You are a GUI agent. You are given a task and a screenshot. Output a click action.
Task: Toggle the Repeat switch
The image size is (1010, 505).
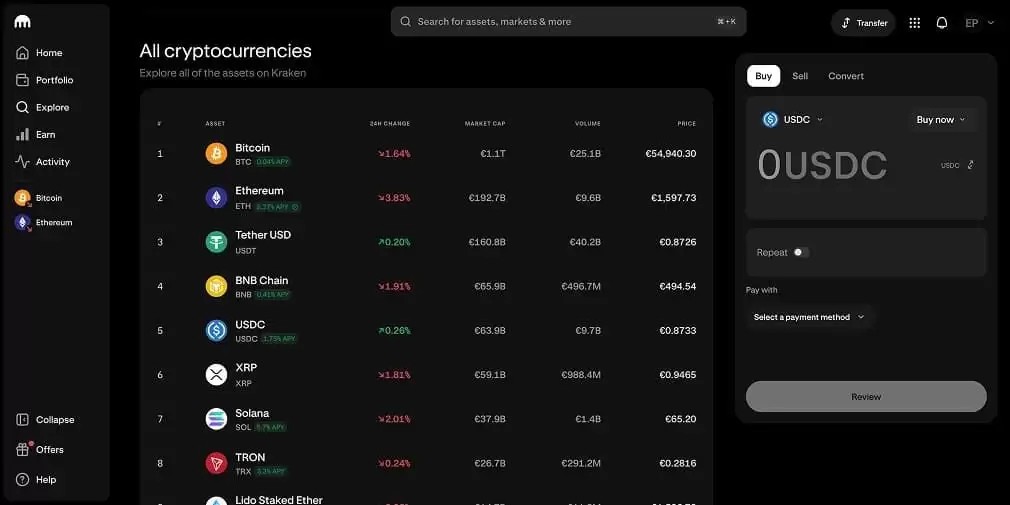coord(801,252)
